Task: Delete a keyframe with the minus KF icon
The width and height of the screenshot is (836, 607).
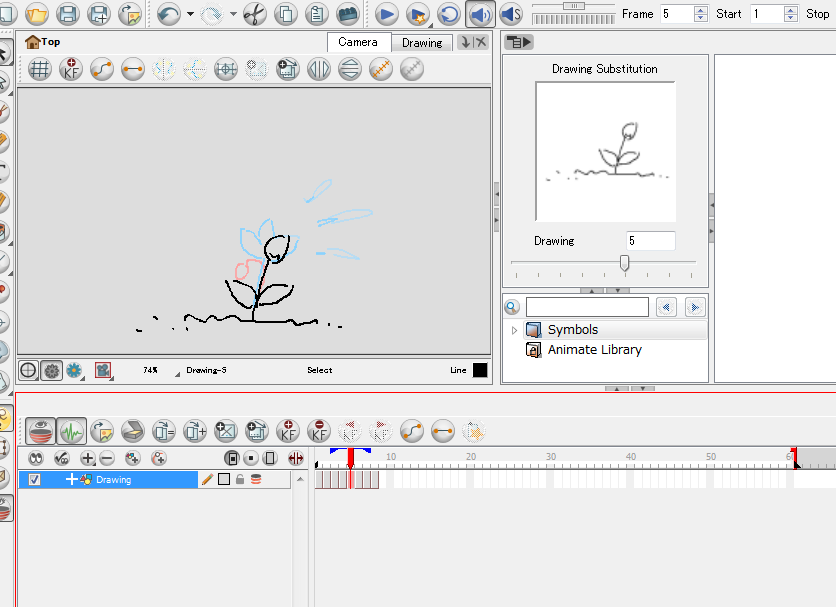Action: pyautogui.click(x=319, y=432)
